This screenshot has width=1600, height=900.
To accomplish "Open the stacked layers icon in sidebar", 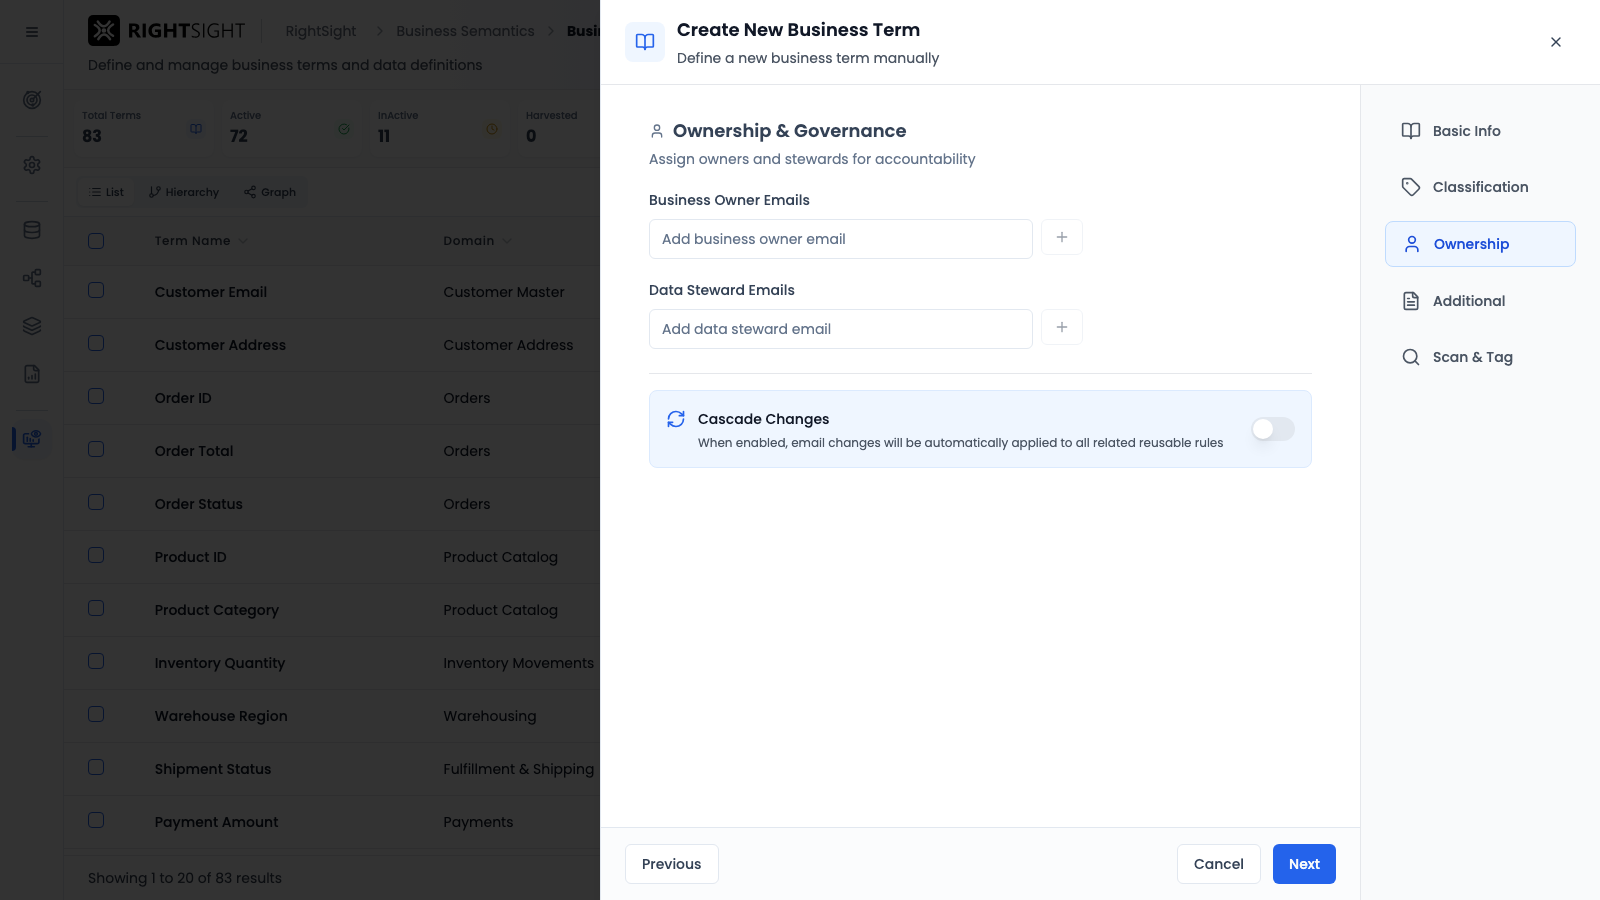I will 32,326.
